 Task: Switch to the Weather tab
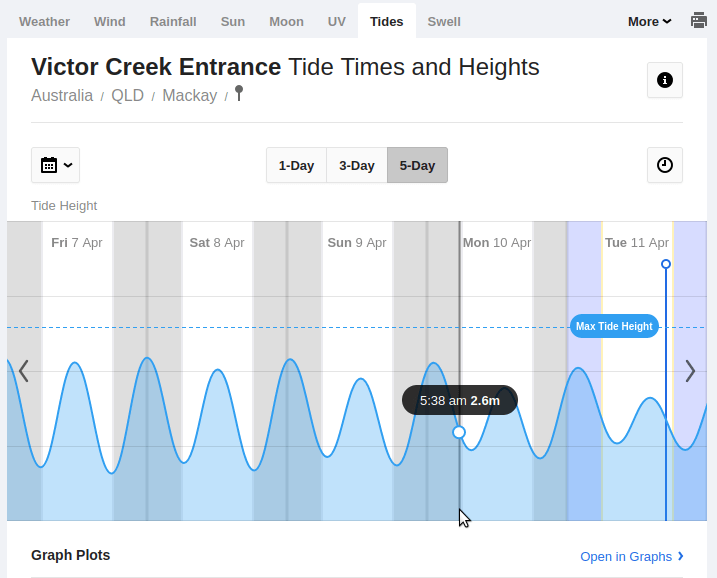(45, 21)
